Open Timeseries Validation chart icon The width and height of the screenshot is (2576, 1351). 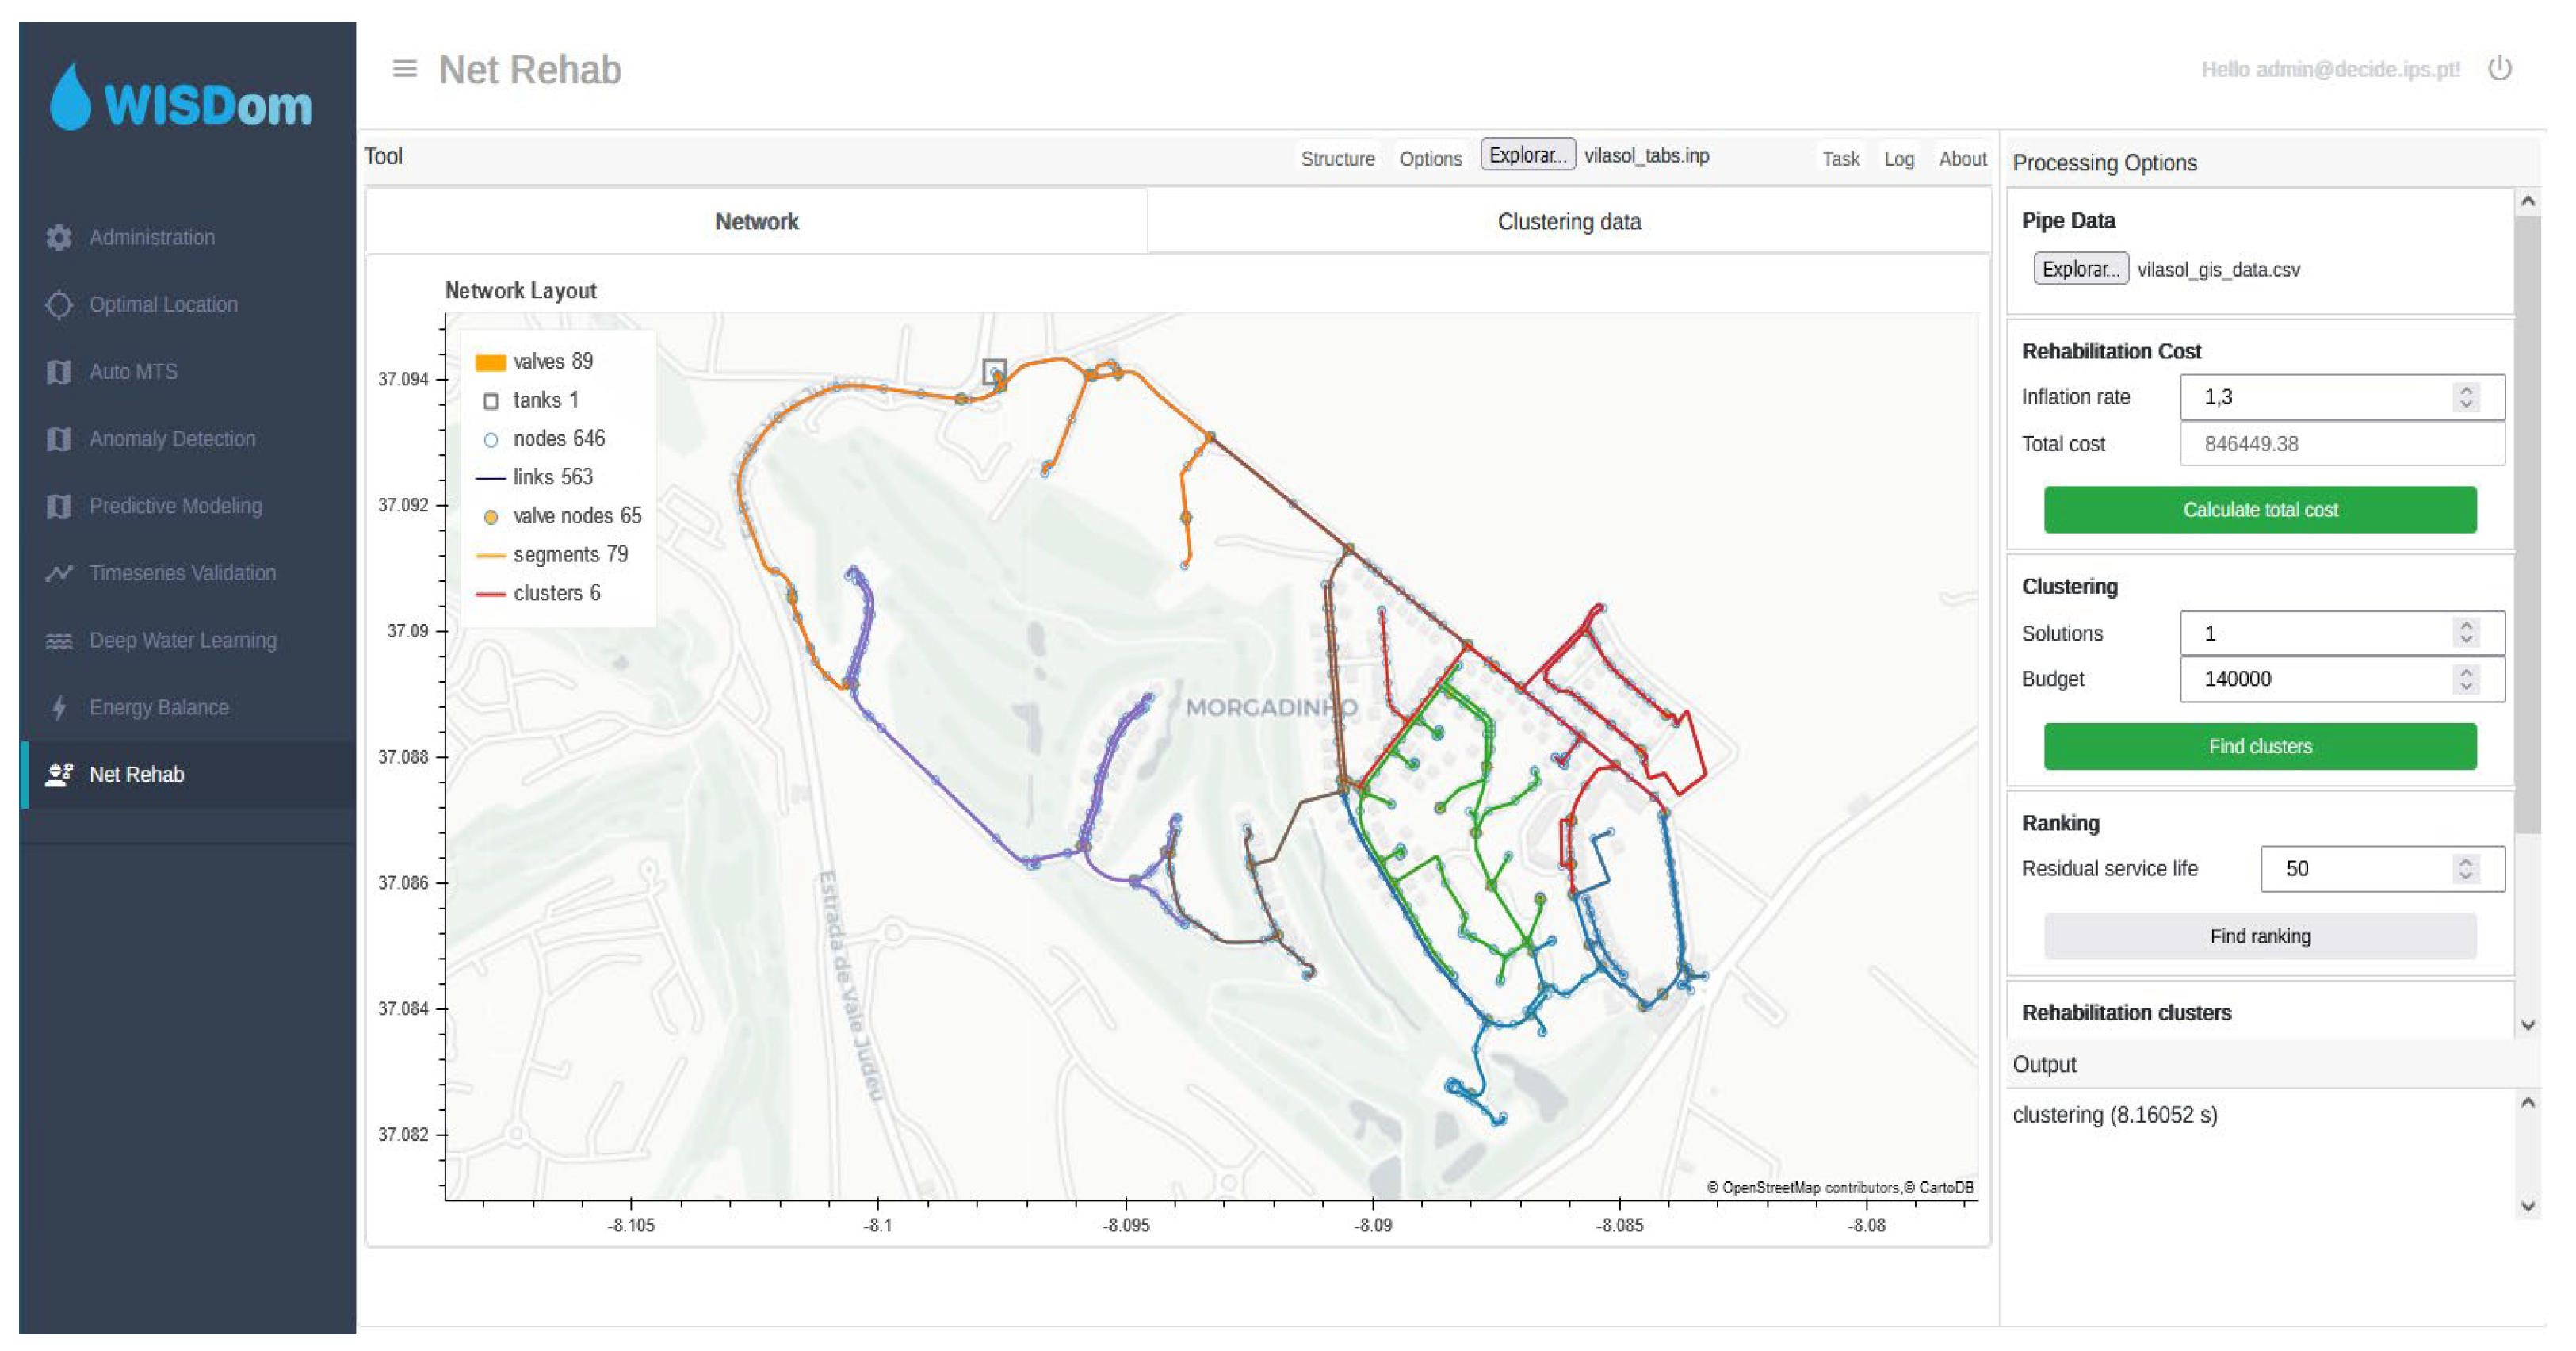59,573
